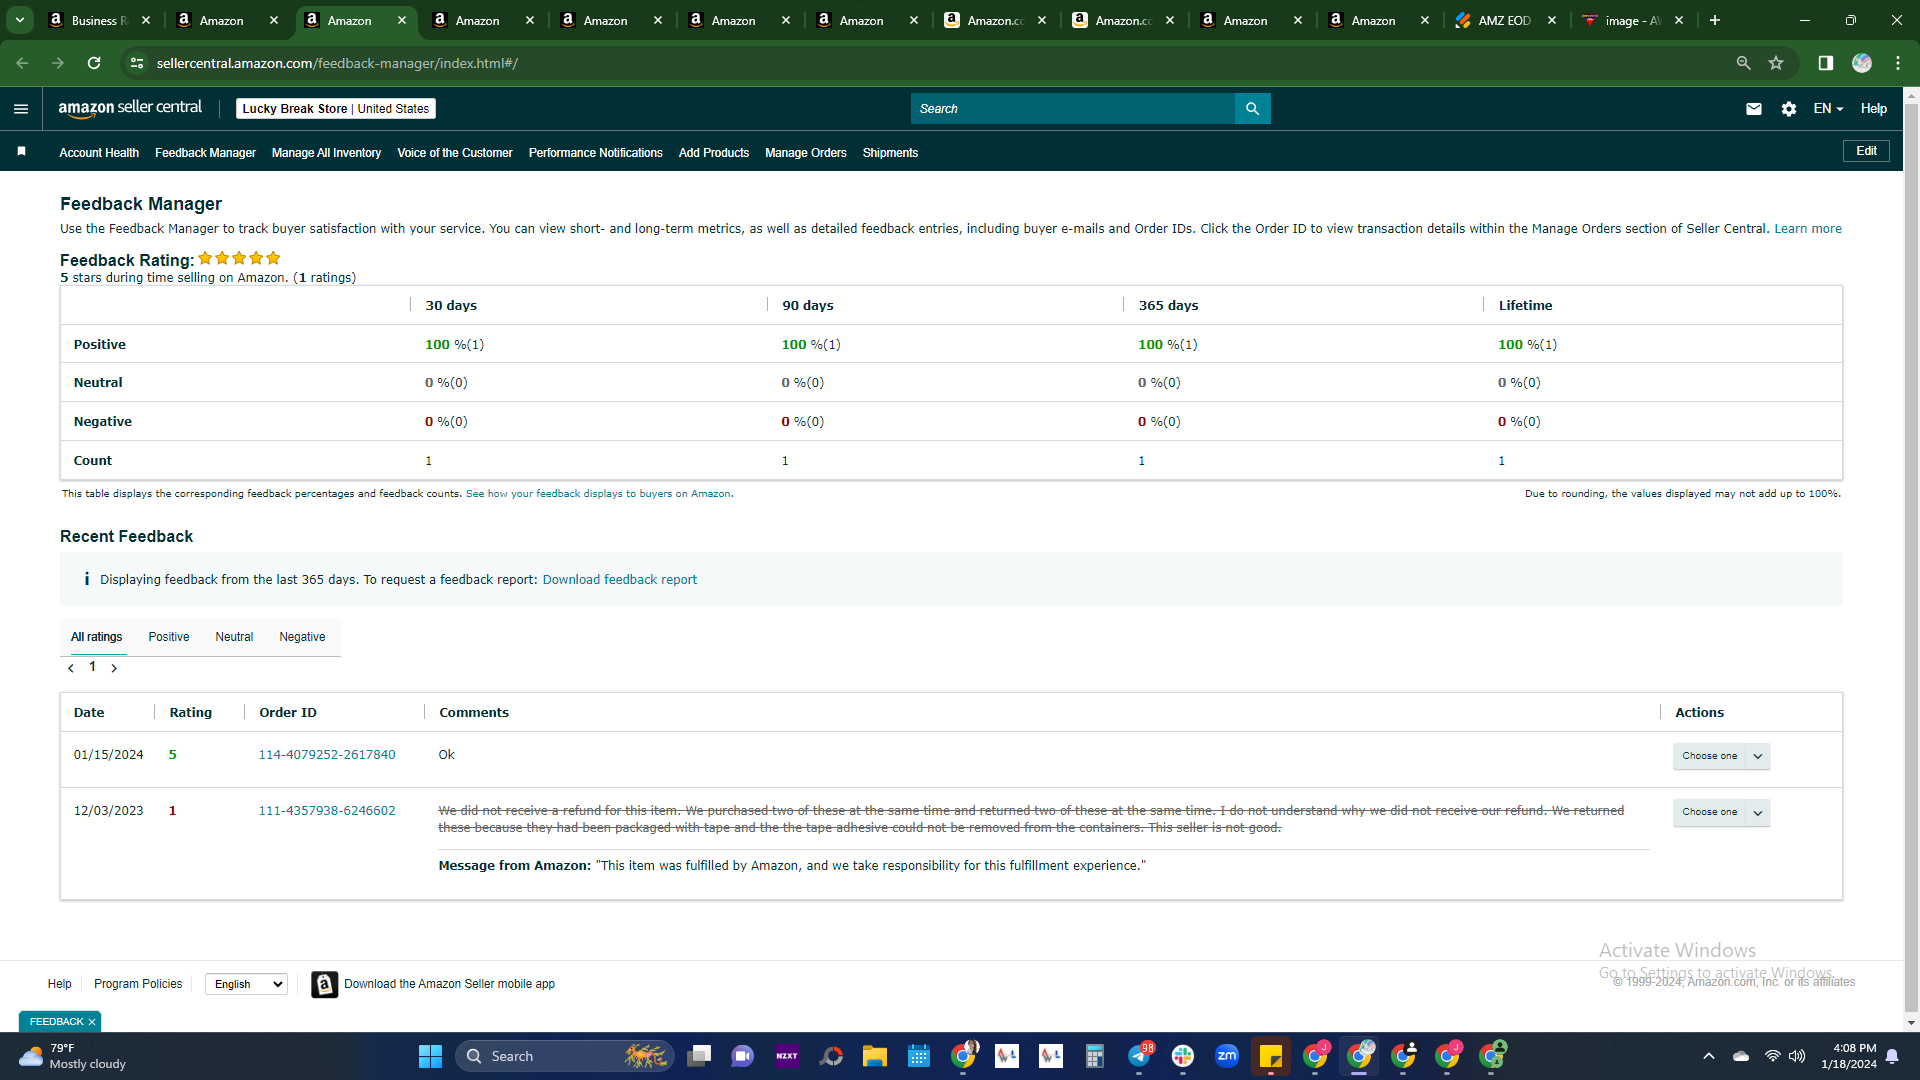Open Account Health in the nav bar
1920x1080 pixels.
click(x=99, y=153)
